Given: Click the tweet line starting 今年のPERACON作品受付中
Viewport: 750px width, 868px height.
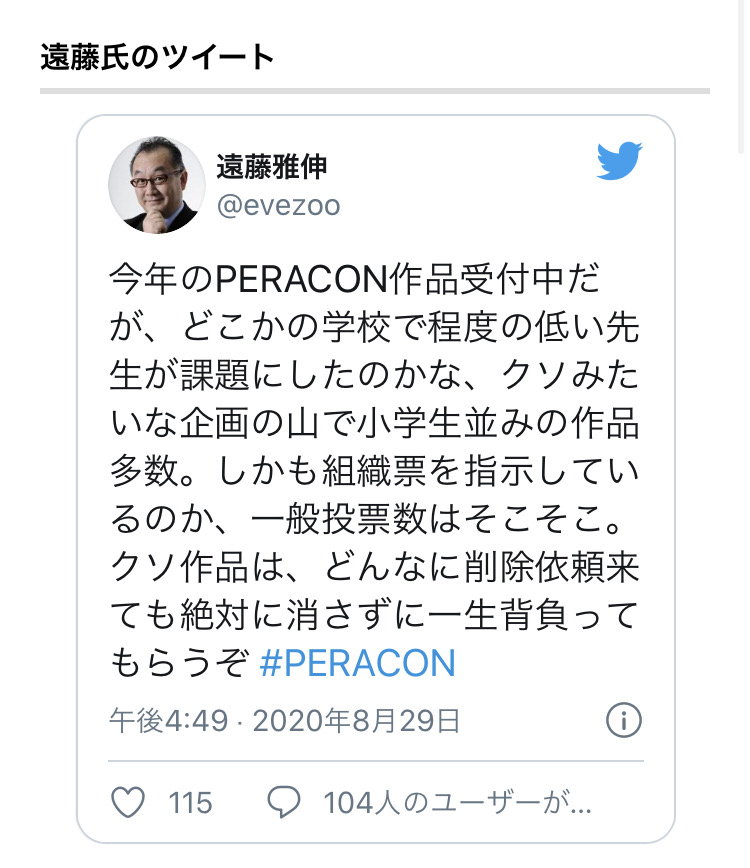Looking at the screenshot, I should 354,279.
